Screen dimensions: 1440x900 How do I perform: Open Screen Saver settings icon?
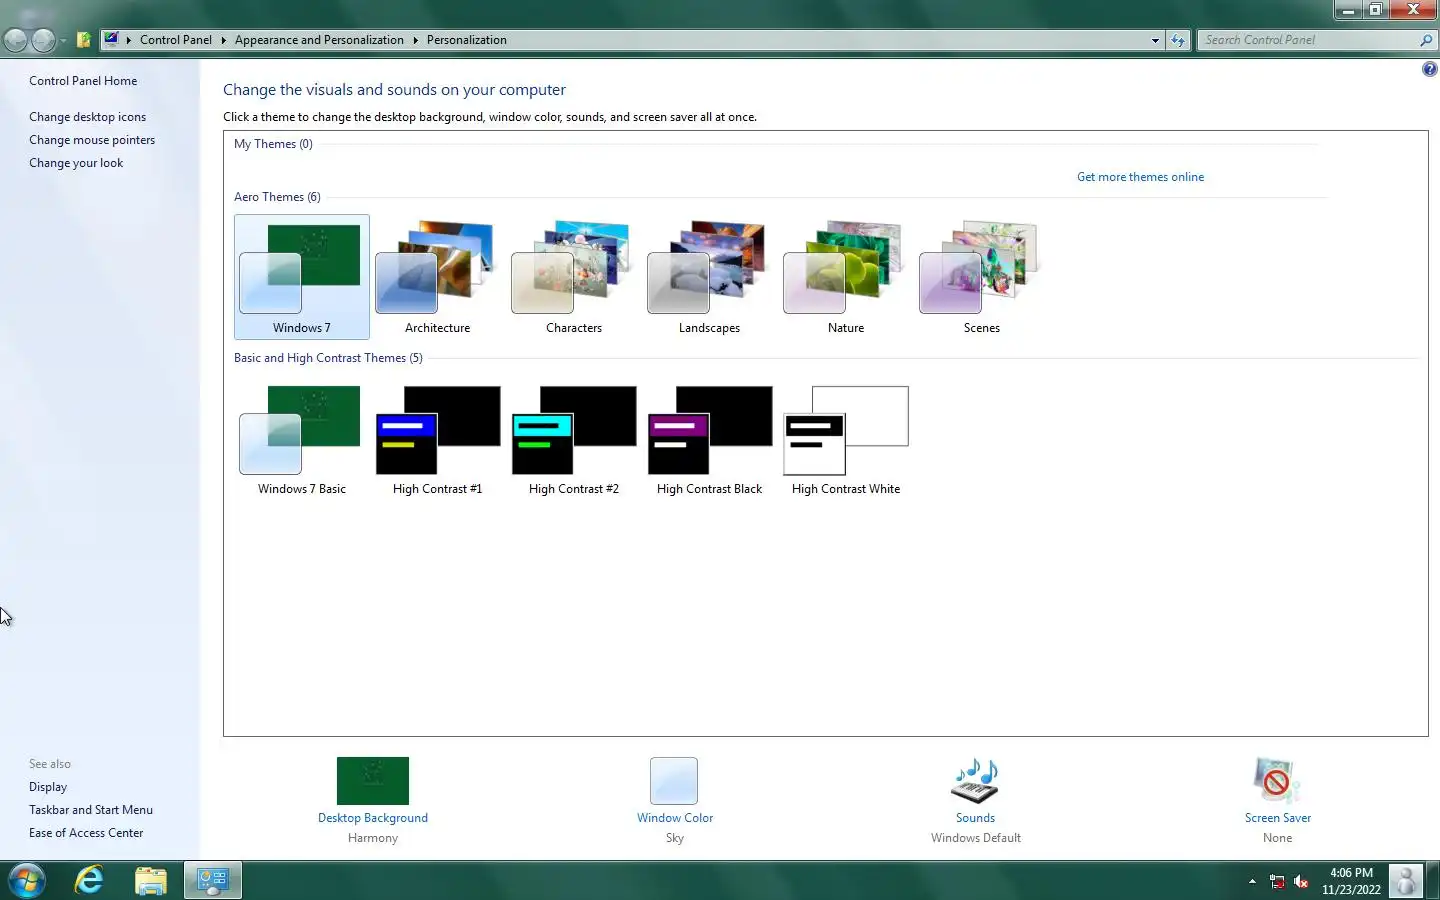(x=1277, y=781)
